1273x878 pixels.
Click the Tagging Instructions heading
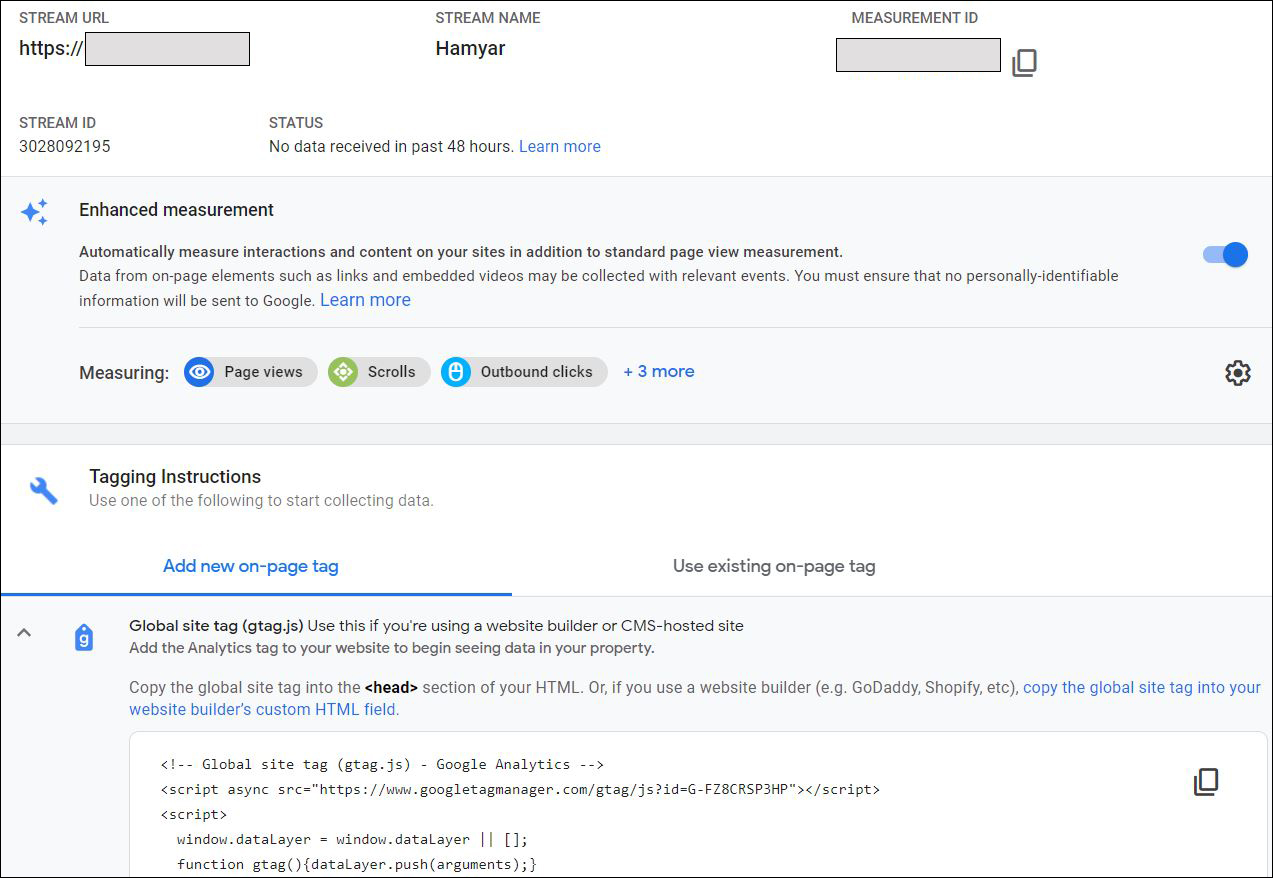tap(175, 477)
